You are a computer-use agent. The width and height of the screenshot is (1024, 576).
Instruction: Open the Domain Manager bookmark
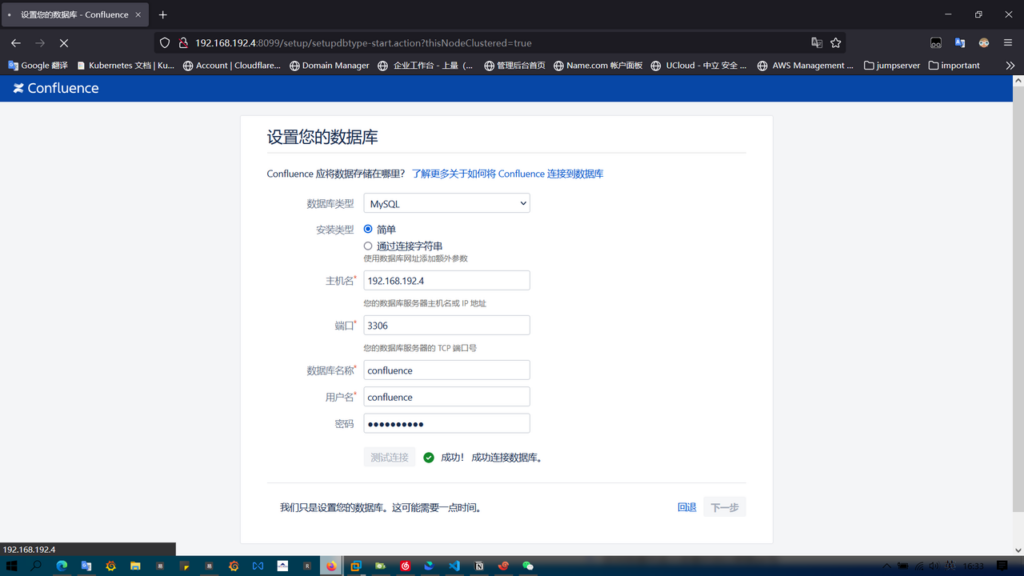[x=329, y=66]
